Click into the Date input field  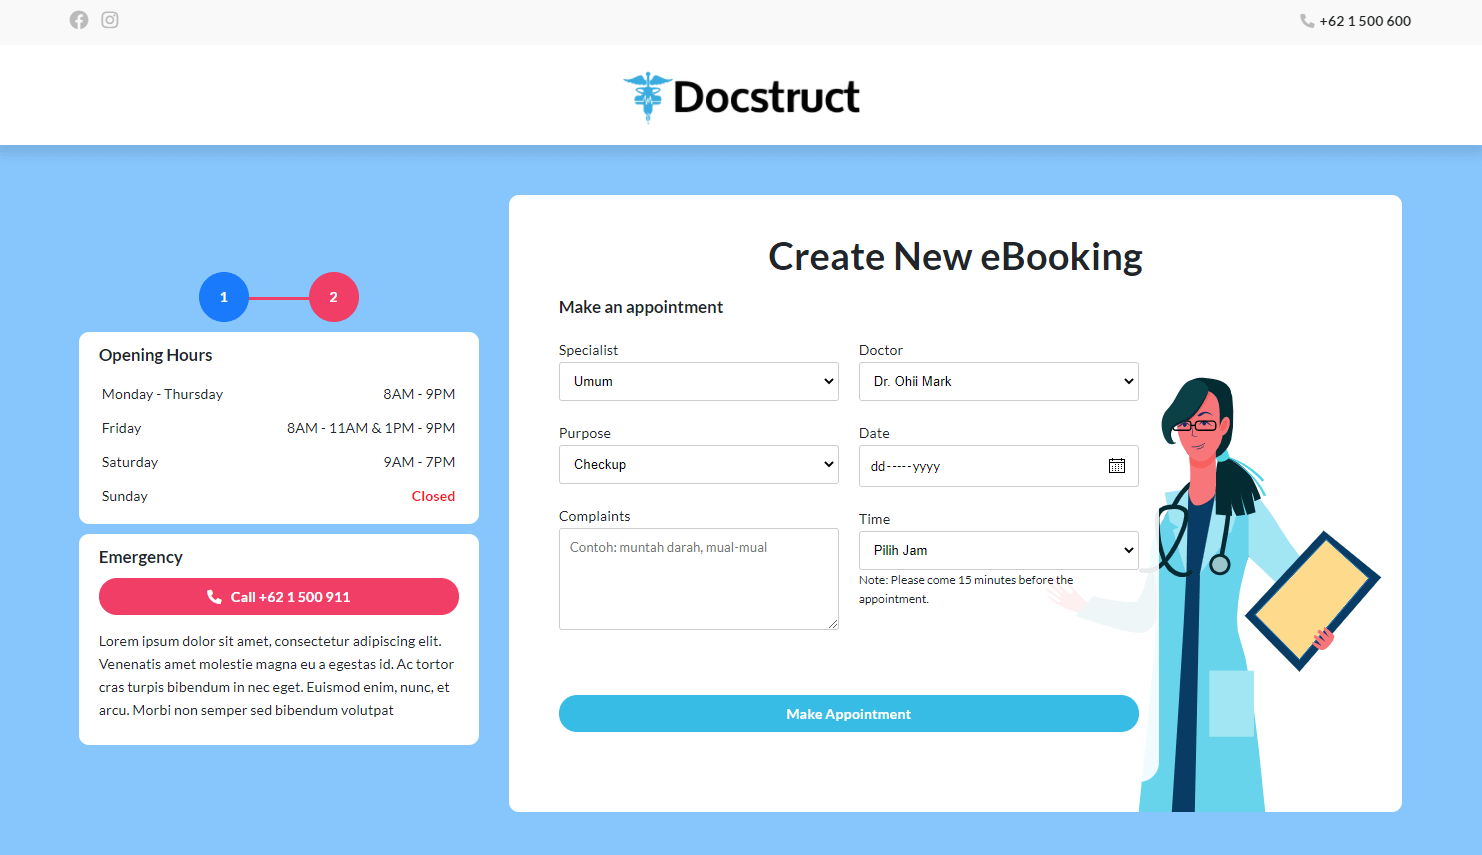tap(999, 466)
